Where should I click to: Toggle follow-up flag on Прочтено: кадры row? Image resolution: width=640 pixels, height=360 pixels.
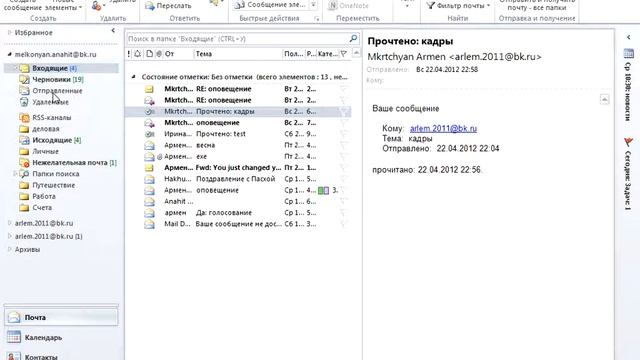344,111
